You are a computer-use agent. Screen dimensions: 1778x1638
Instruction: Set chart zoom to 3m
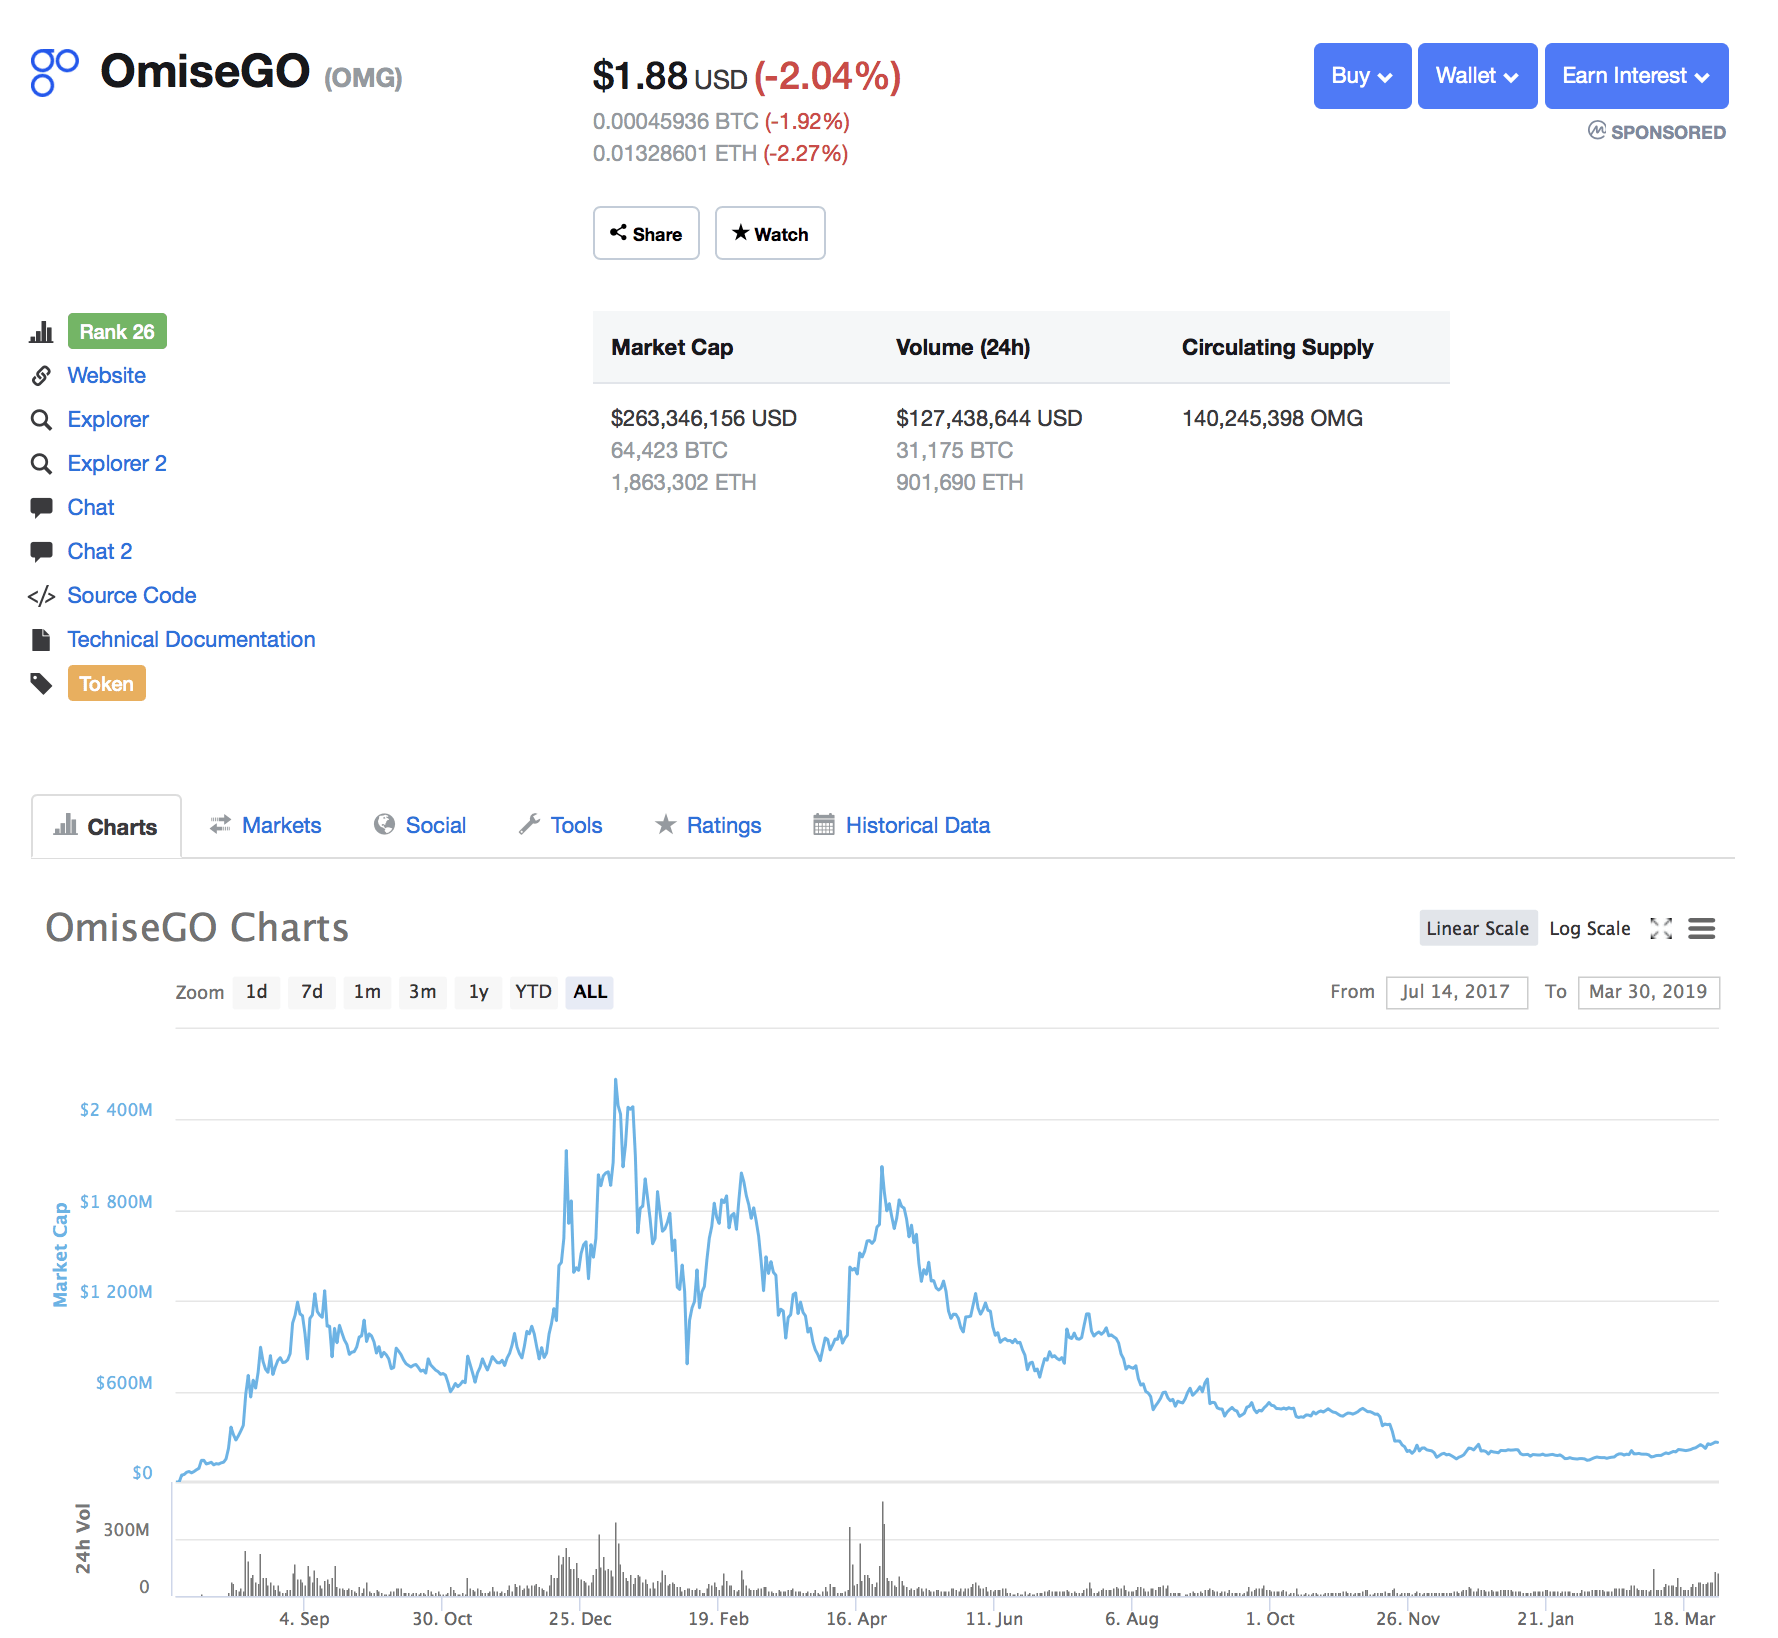pos(422,992)
